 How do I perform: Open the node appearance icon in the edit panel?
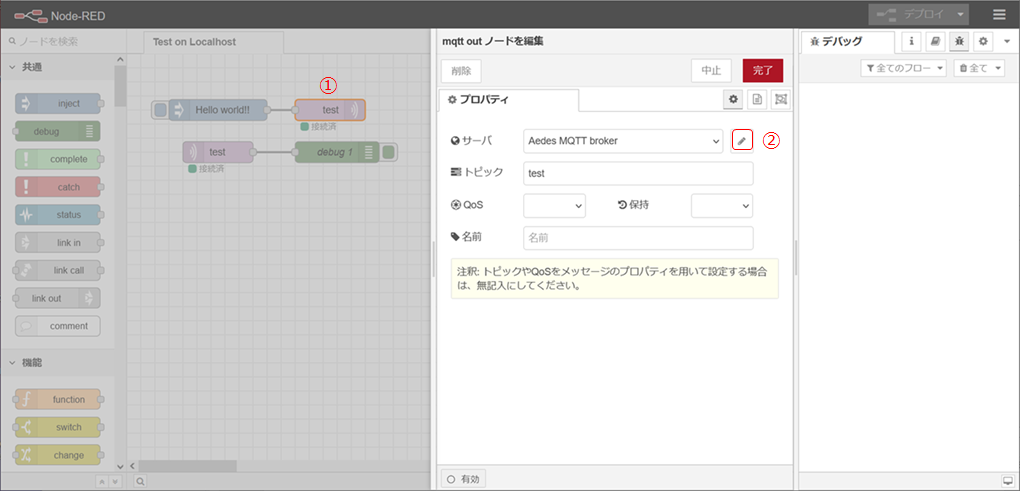pyautogui.click(x=780, y=100)
